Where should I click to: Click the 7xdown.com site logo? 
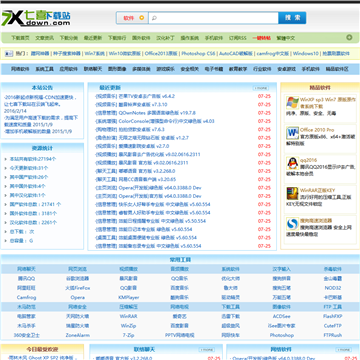(36, 18)
